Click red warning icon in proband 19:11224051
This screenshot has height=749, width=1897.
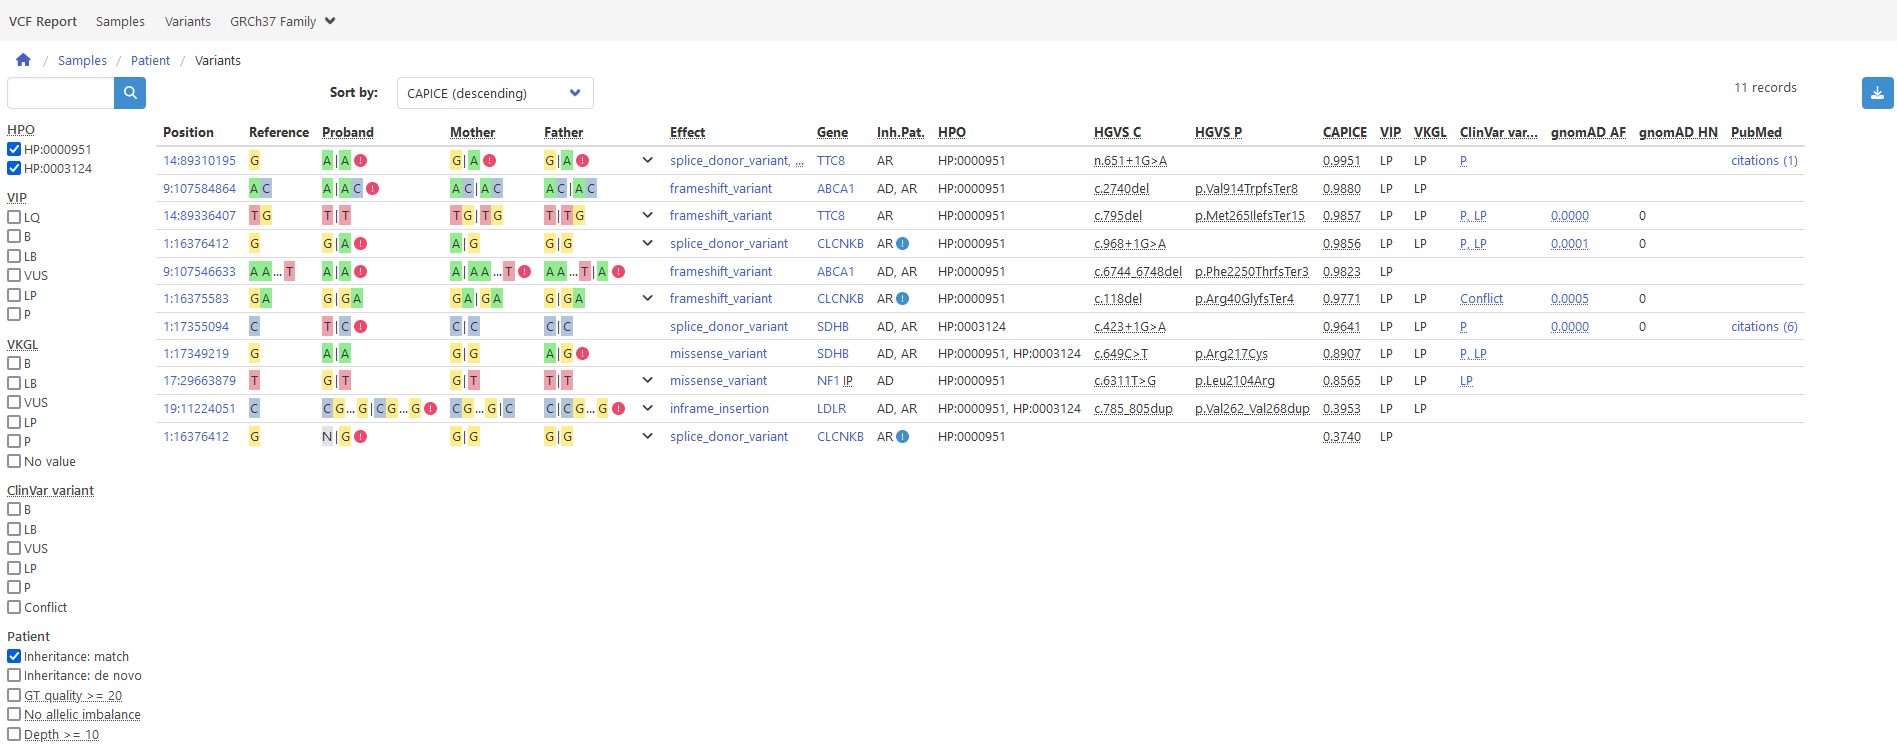430,408
